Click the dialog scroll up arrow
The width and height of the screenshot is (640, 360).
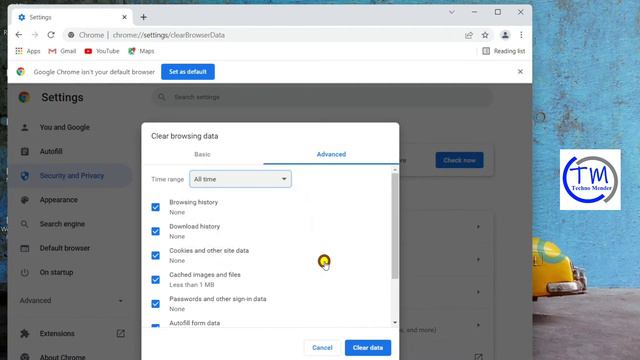pos(395,169)
